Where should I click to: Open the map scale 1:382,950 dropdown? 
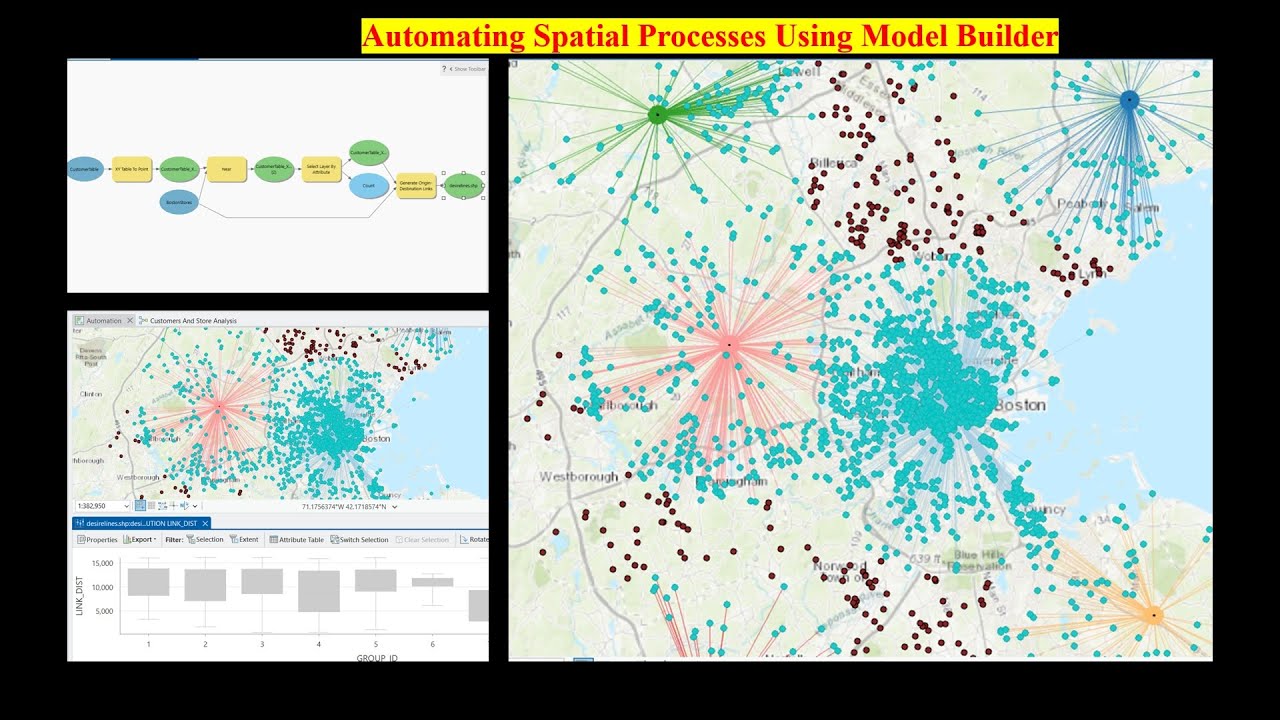click(126, 506)
